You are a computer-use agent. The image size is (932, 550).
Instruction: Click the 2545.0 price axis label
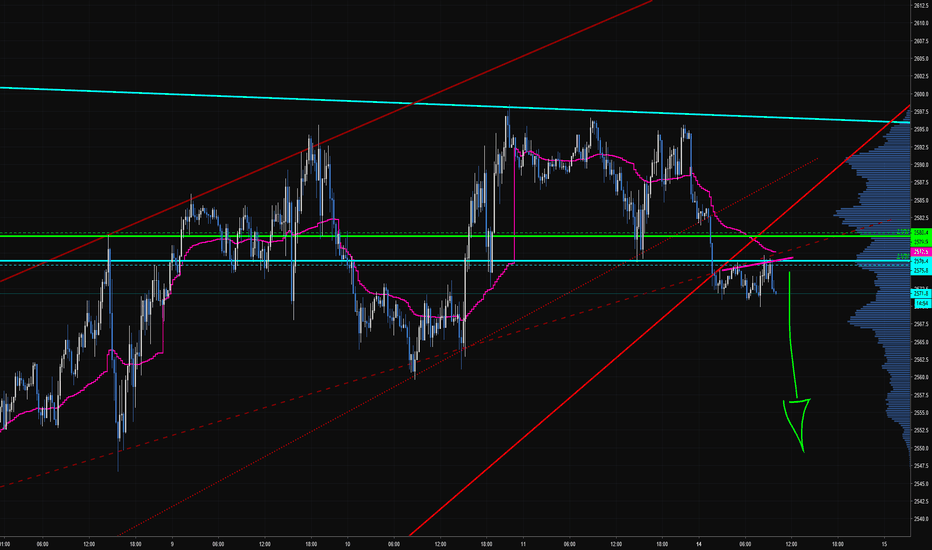921,483
